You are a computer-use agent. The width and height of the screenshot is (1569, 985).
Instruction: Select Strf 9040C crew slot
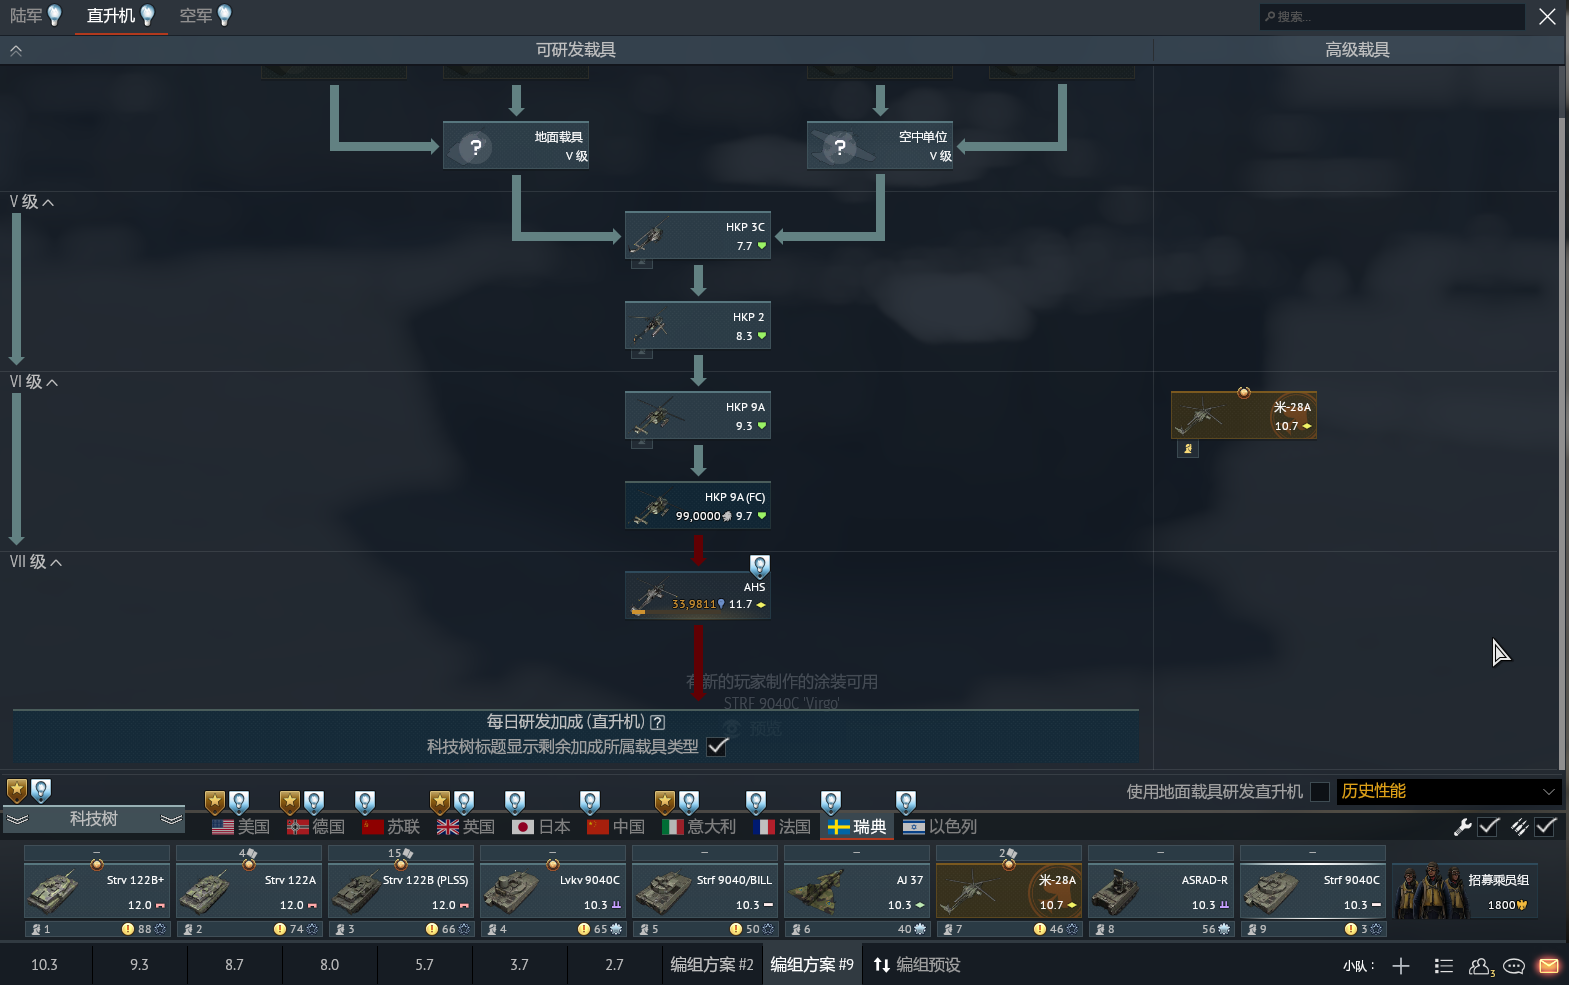coord(1313,891)
